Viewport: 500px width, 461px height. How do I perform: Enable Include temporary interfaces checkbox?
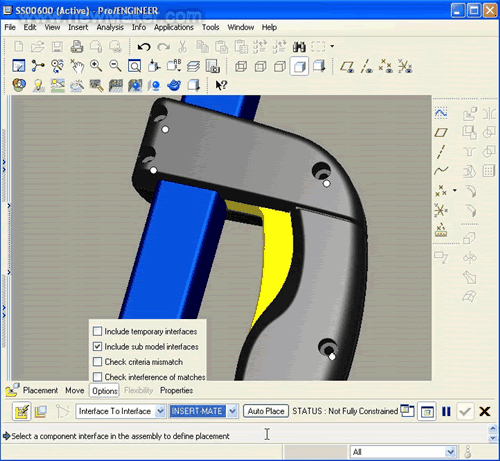(97, 331)
